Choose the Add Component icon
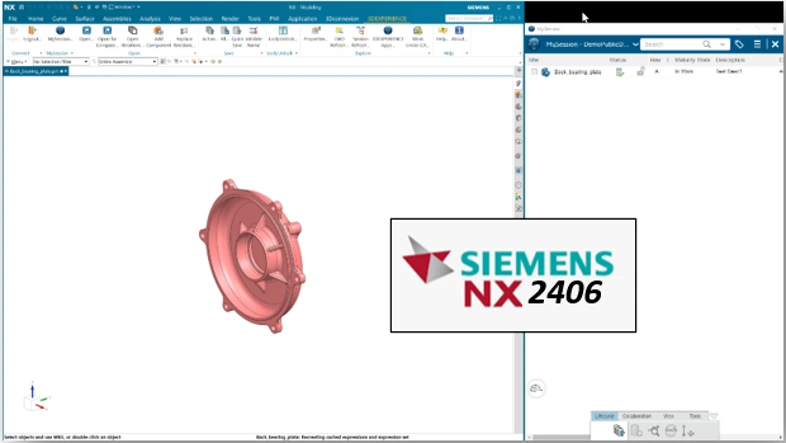Image resolution: width=786 pixels, height=443 pixels. [158, 31]
